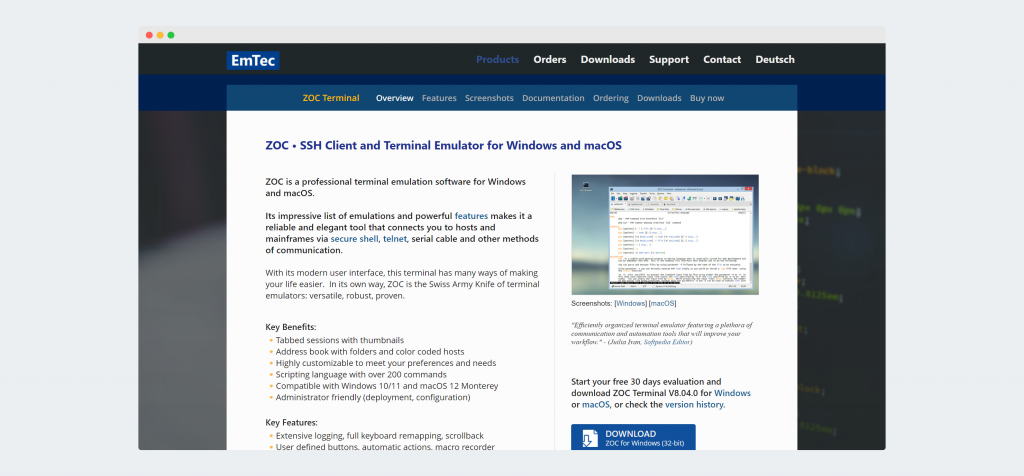Select the Ordering sub-tab
This screenshot has width=1024, height=476.
(x=611, y=98)
